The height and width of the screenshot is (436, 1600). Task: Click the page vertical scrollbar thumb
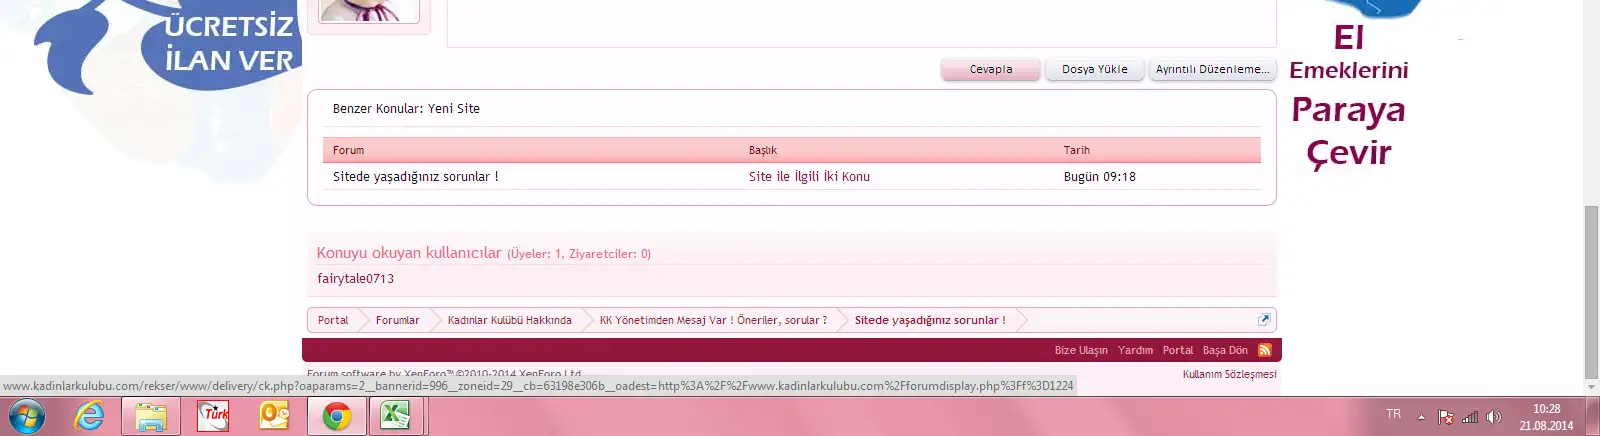[x=1591, y=291]
